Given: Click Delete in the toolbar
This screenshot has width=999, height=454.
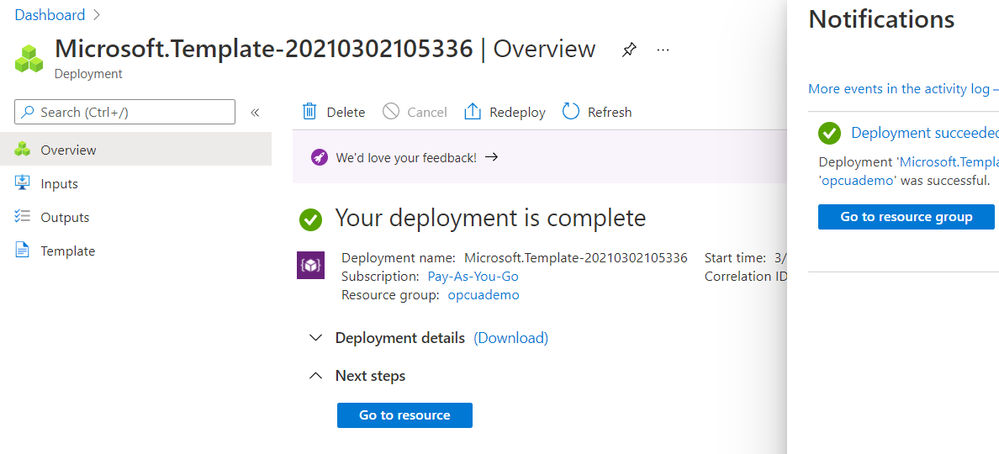Looking at the screenshot, I should click(x=333, y=112).
